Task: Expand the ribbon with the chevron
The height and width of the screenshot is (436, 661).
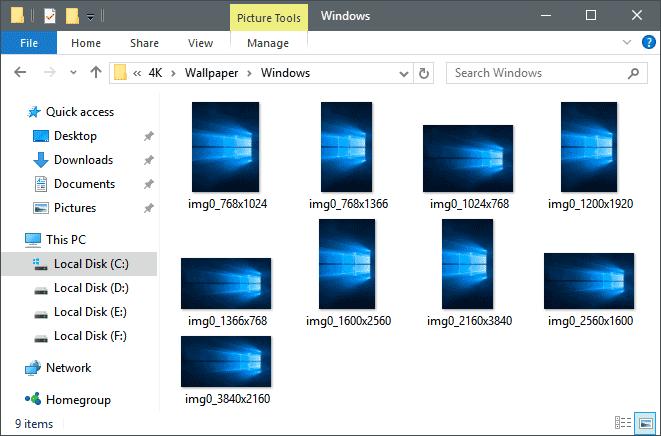Action: tap(627, 42)
